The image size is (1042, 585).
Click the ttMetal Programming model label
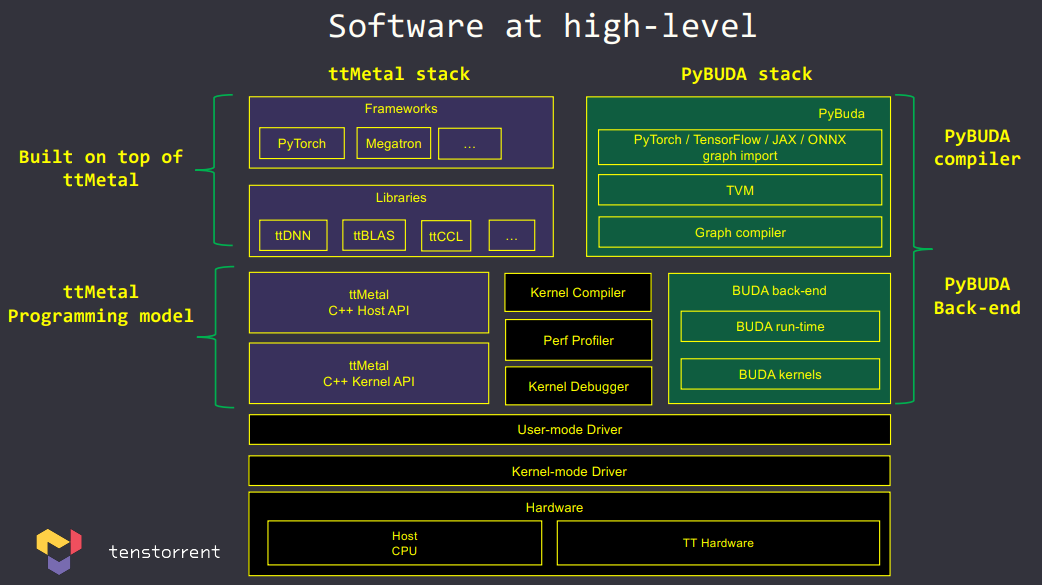100,304
